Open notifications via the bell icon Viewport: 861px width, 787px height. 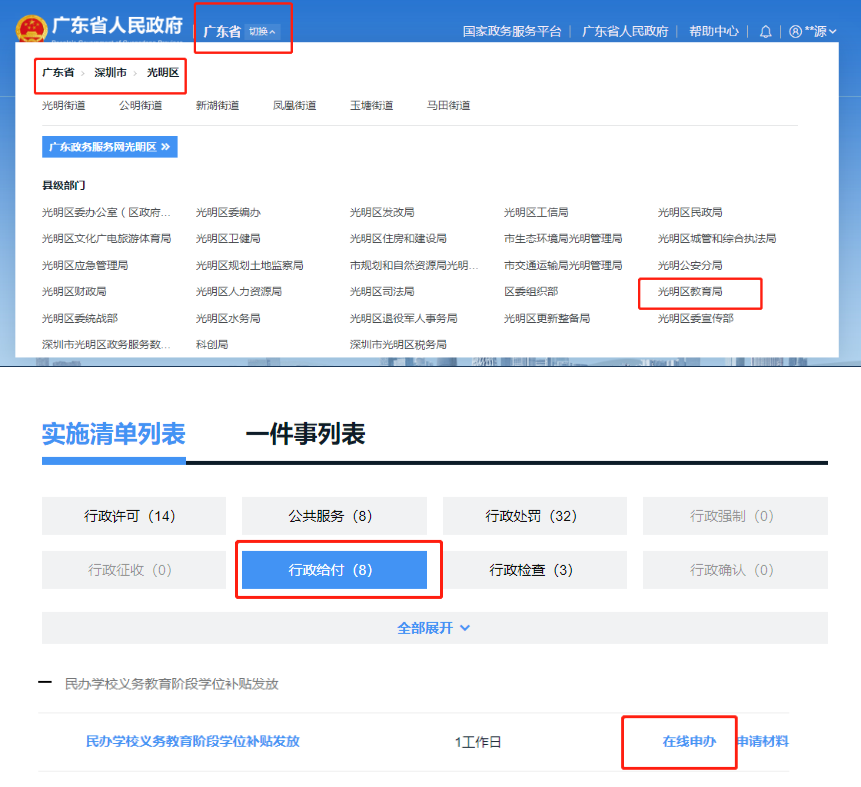click(764, 31)
